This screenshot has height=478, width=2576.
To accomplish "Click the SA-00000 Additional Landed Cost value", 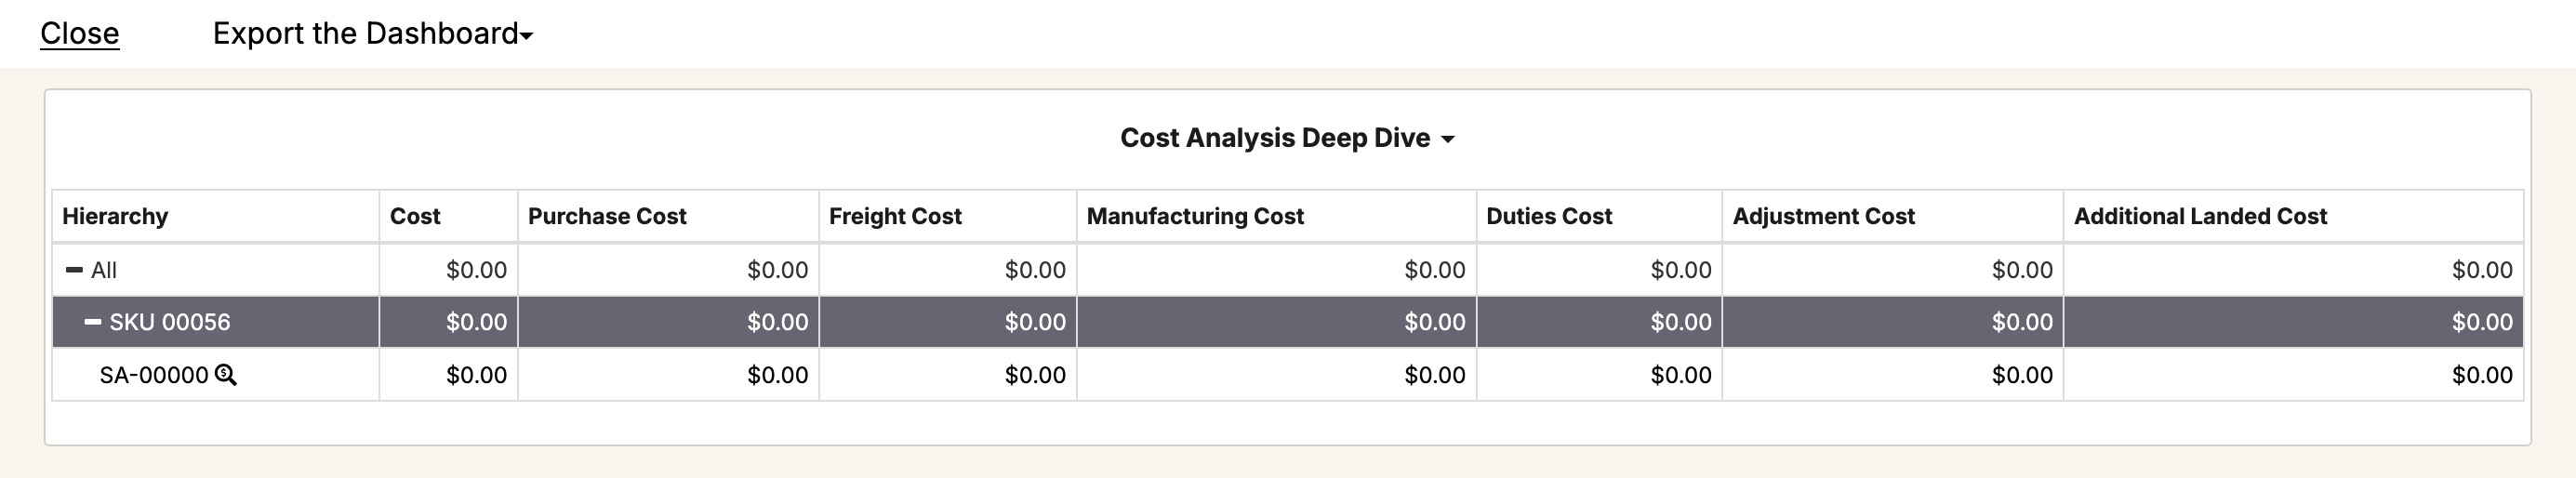I will pyautogui.click(x=2481, y=375).
